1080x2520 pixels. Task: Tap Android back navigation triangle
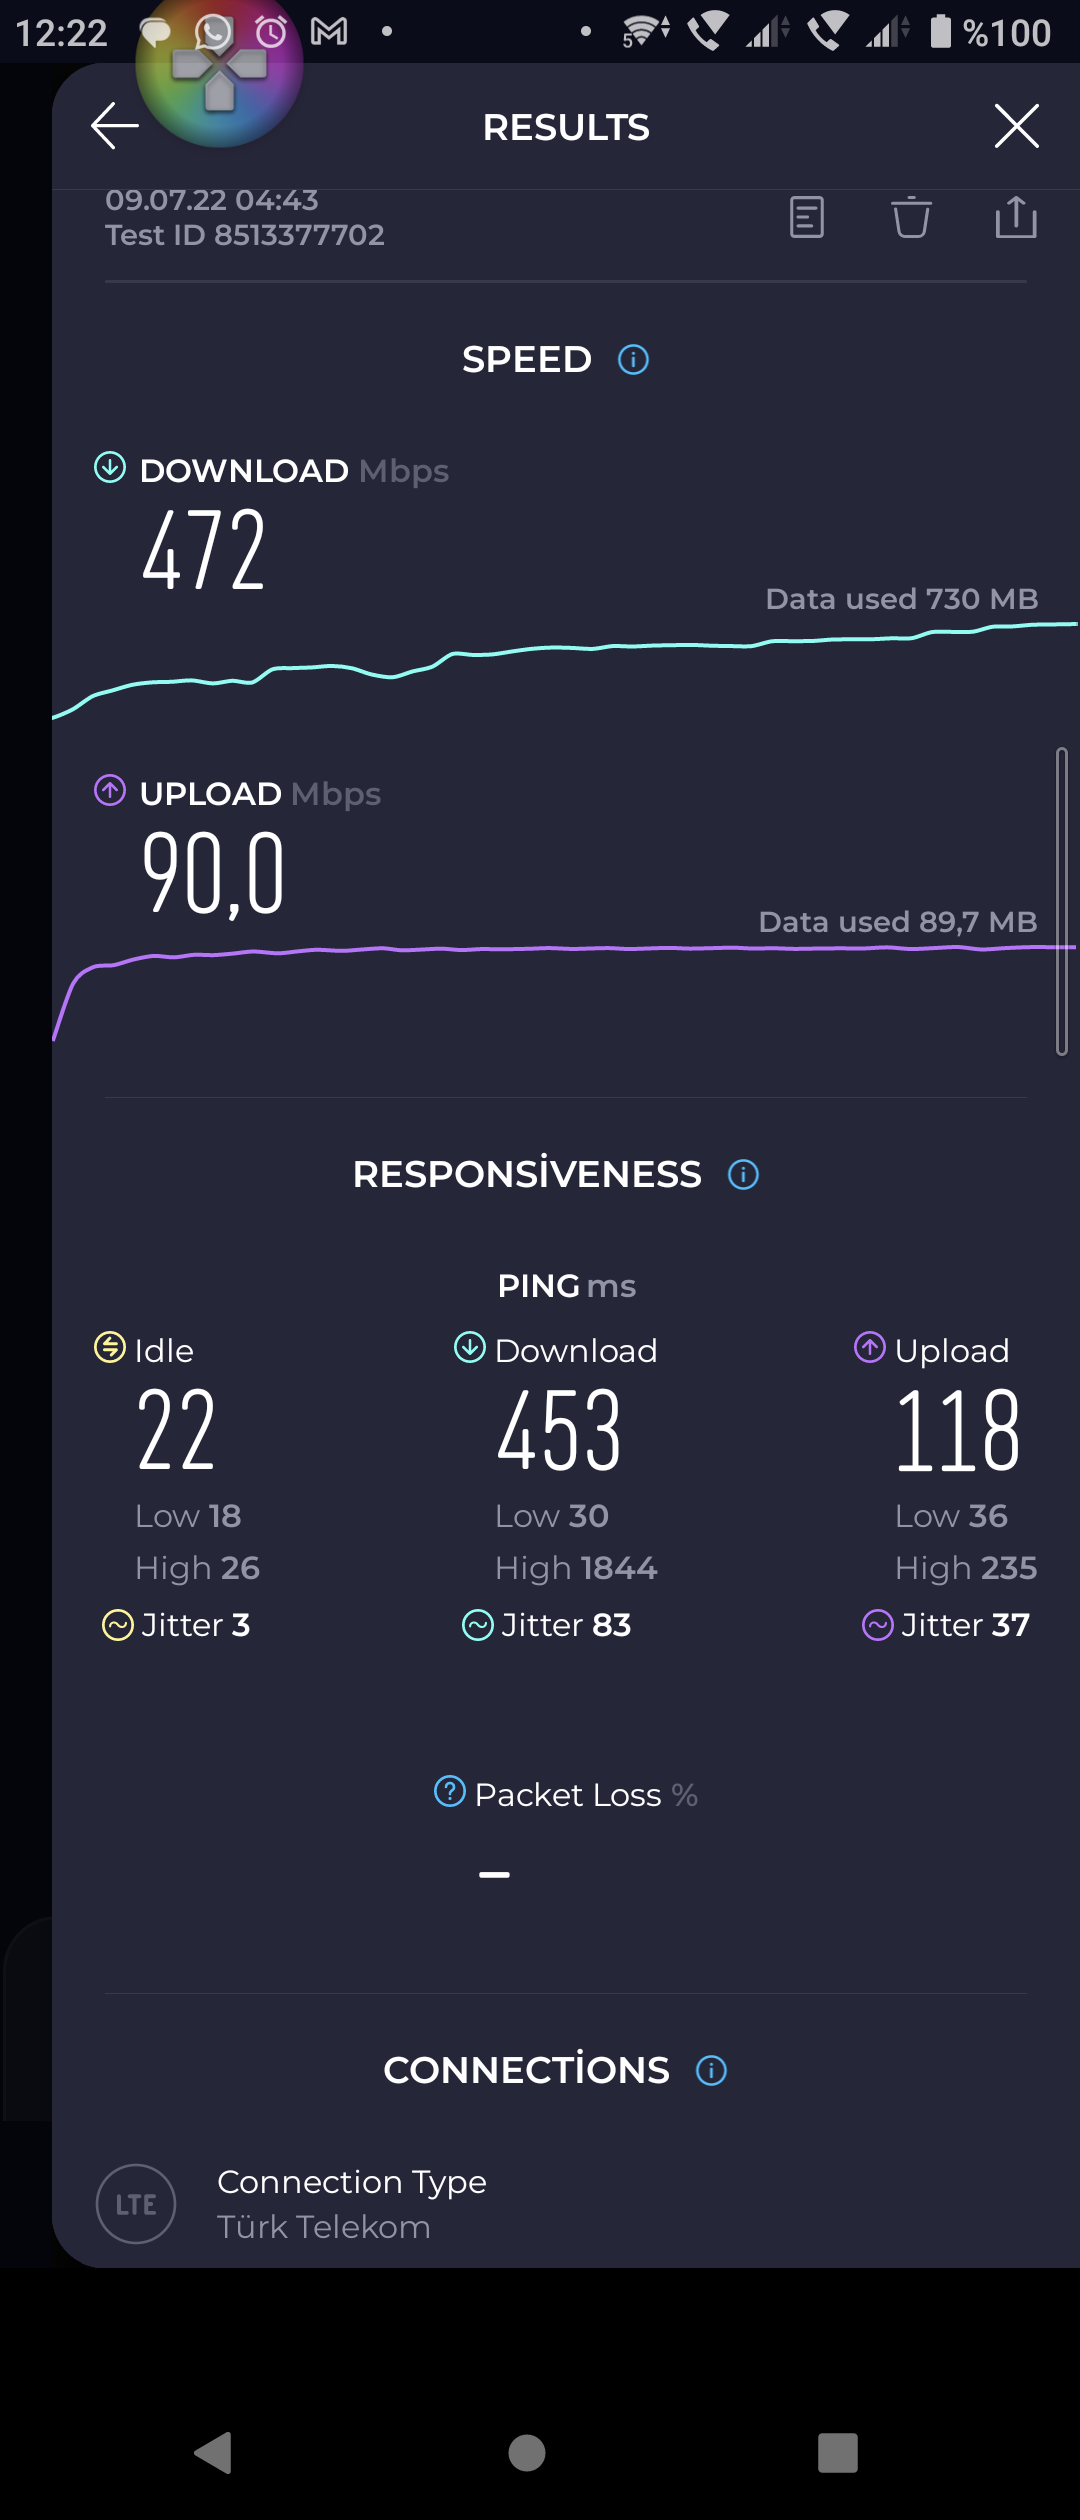click(213, 2453)
